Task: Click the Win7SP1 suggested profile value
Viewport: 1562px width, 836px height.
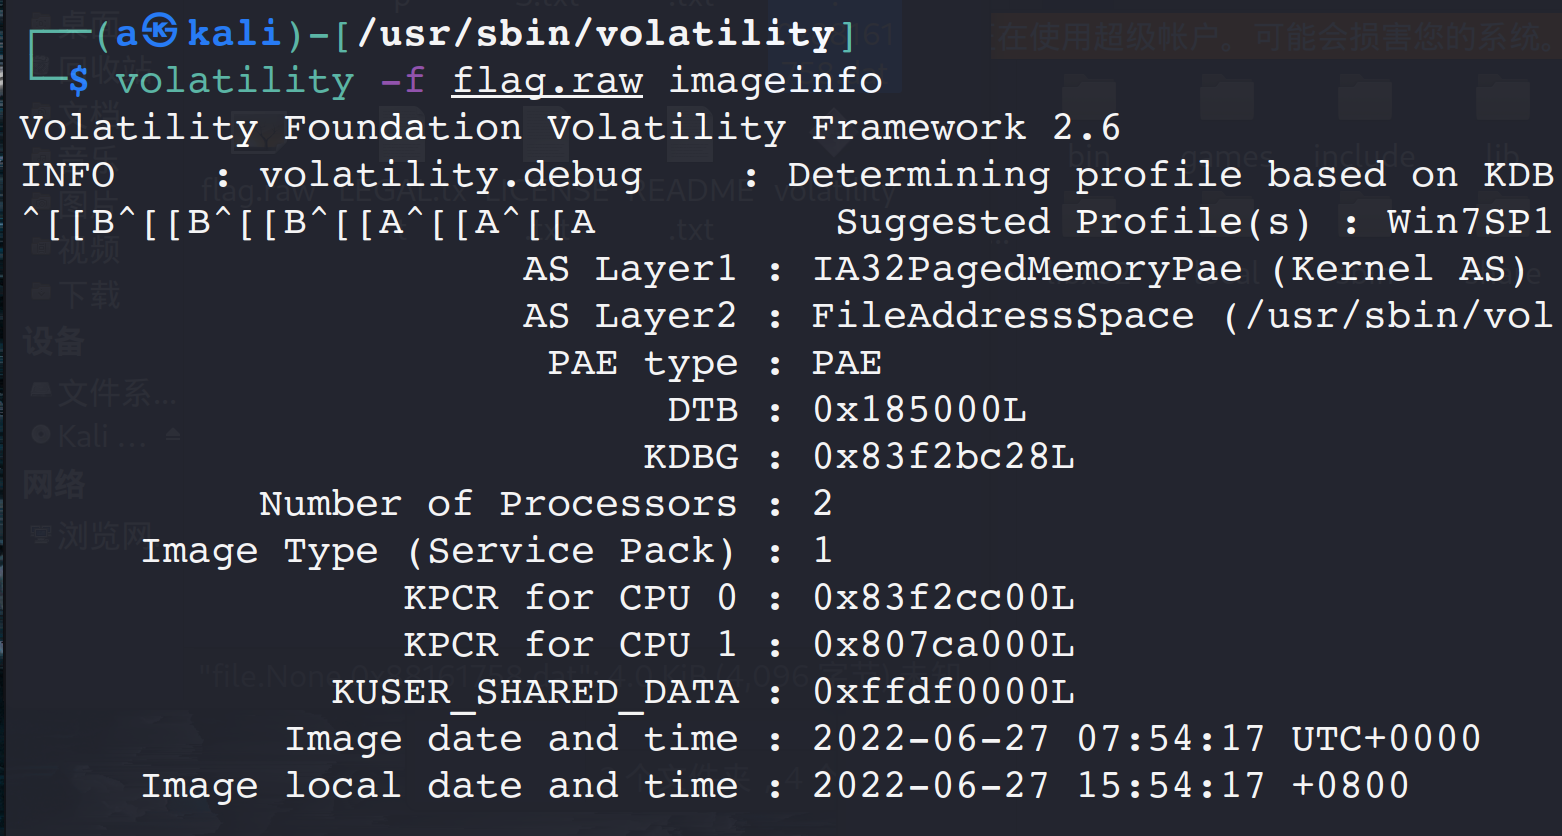Action: point(1468,222)
